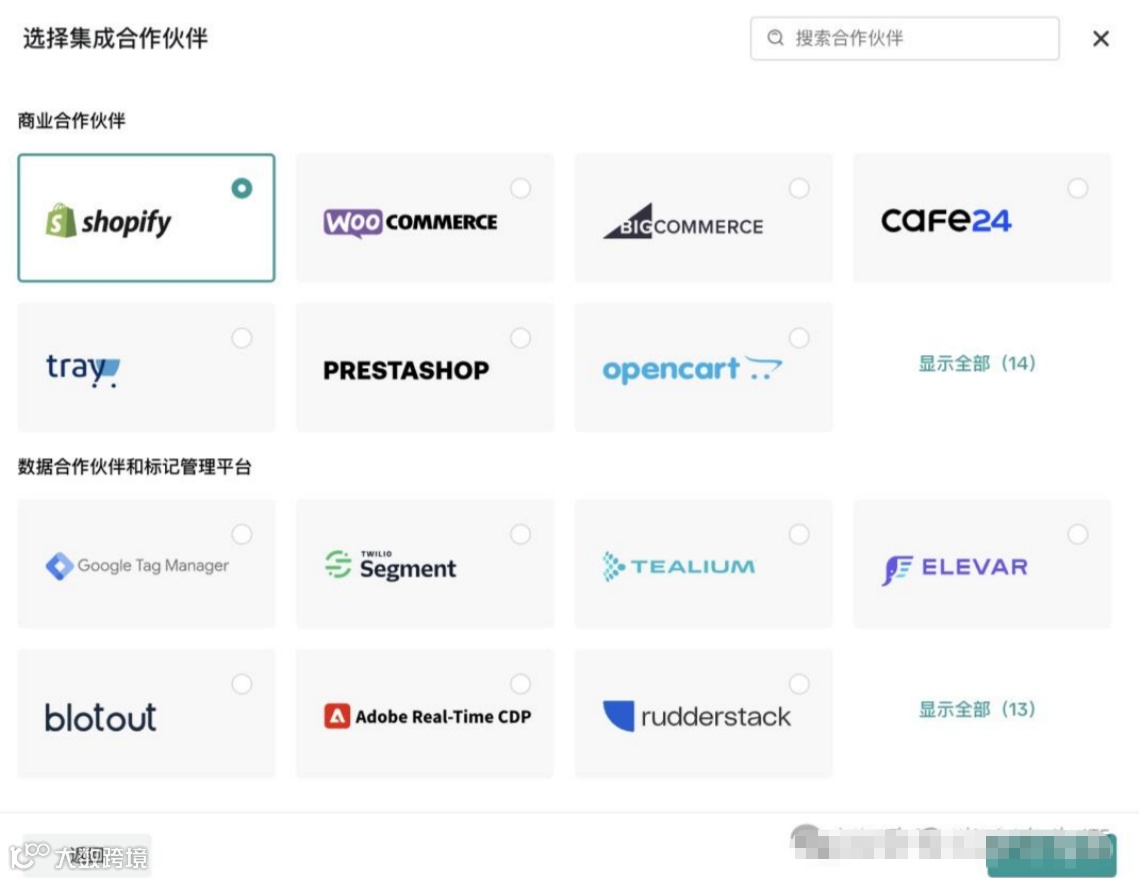Select the blotout partner card
1139x878 pixels.
click(x=147, y=713)
